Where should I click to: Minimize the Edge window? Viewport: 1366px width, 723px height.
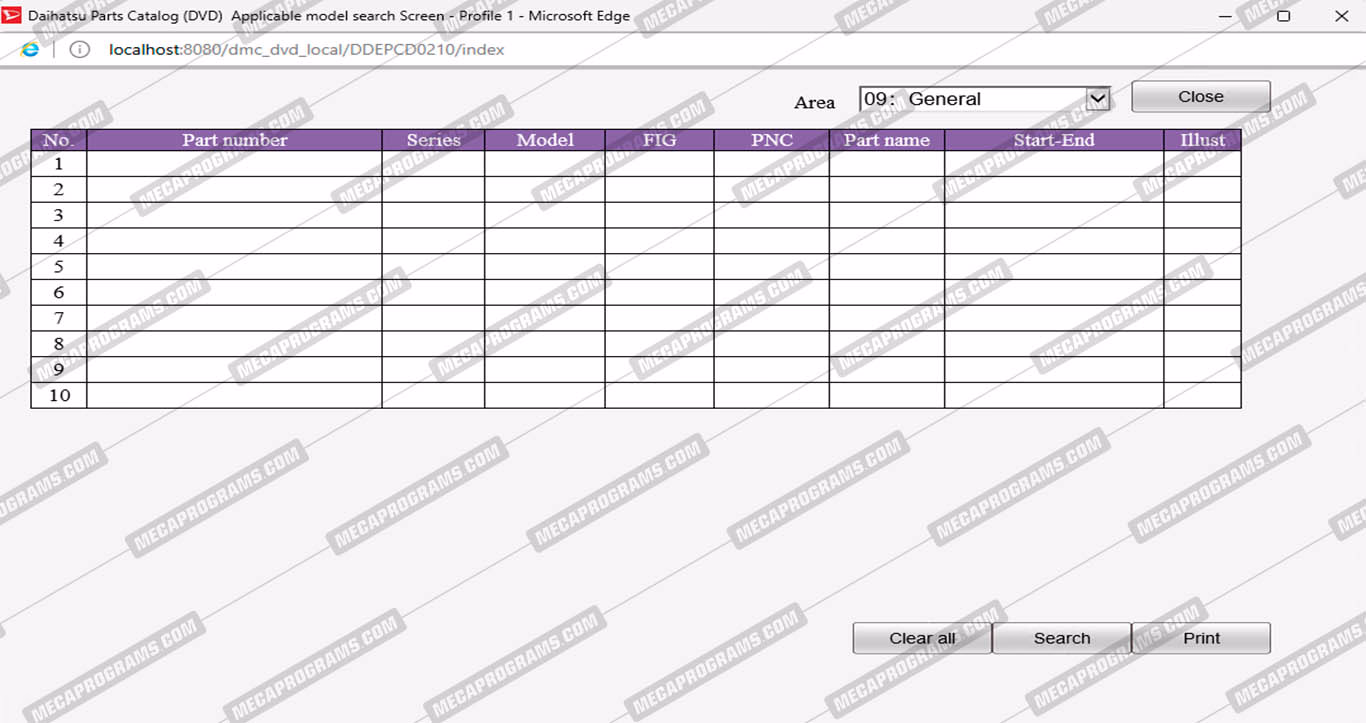coord(1225,16)
